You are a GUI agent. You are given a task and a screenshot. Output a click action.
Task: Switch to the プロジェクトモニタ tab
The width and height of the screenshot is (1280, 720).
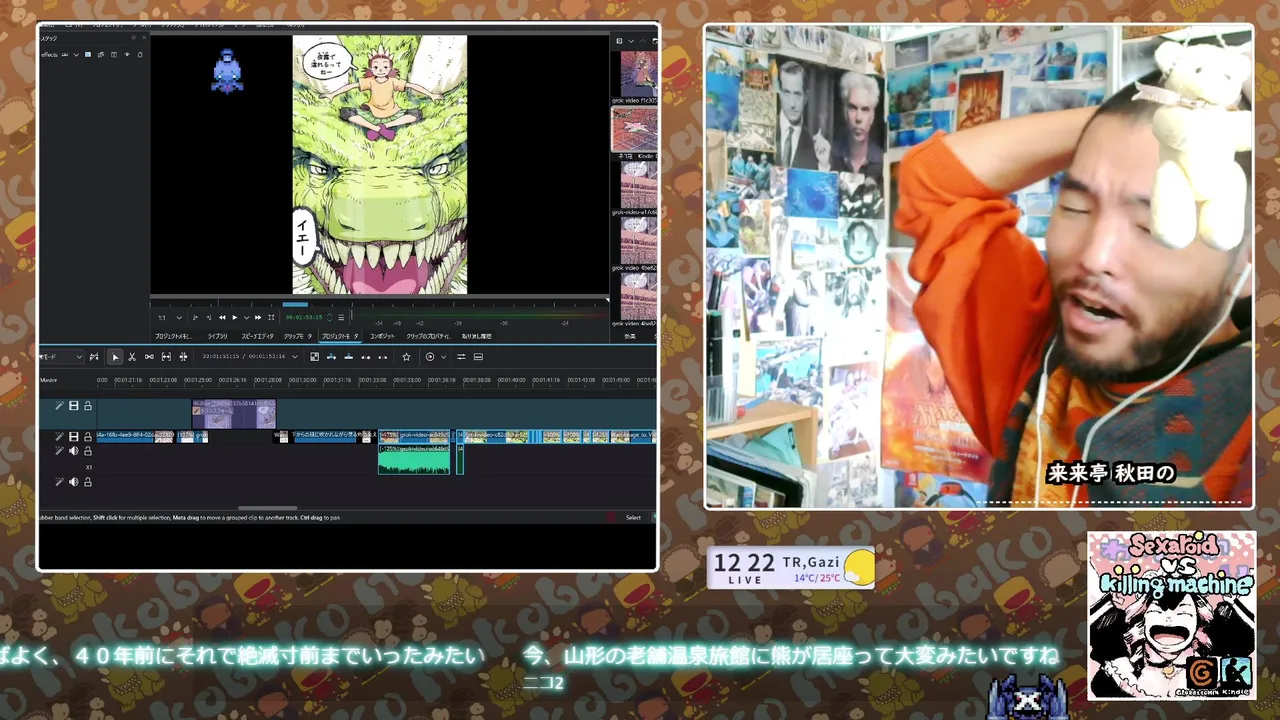(340, 336)
